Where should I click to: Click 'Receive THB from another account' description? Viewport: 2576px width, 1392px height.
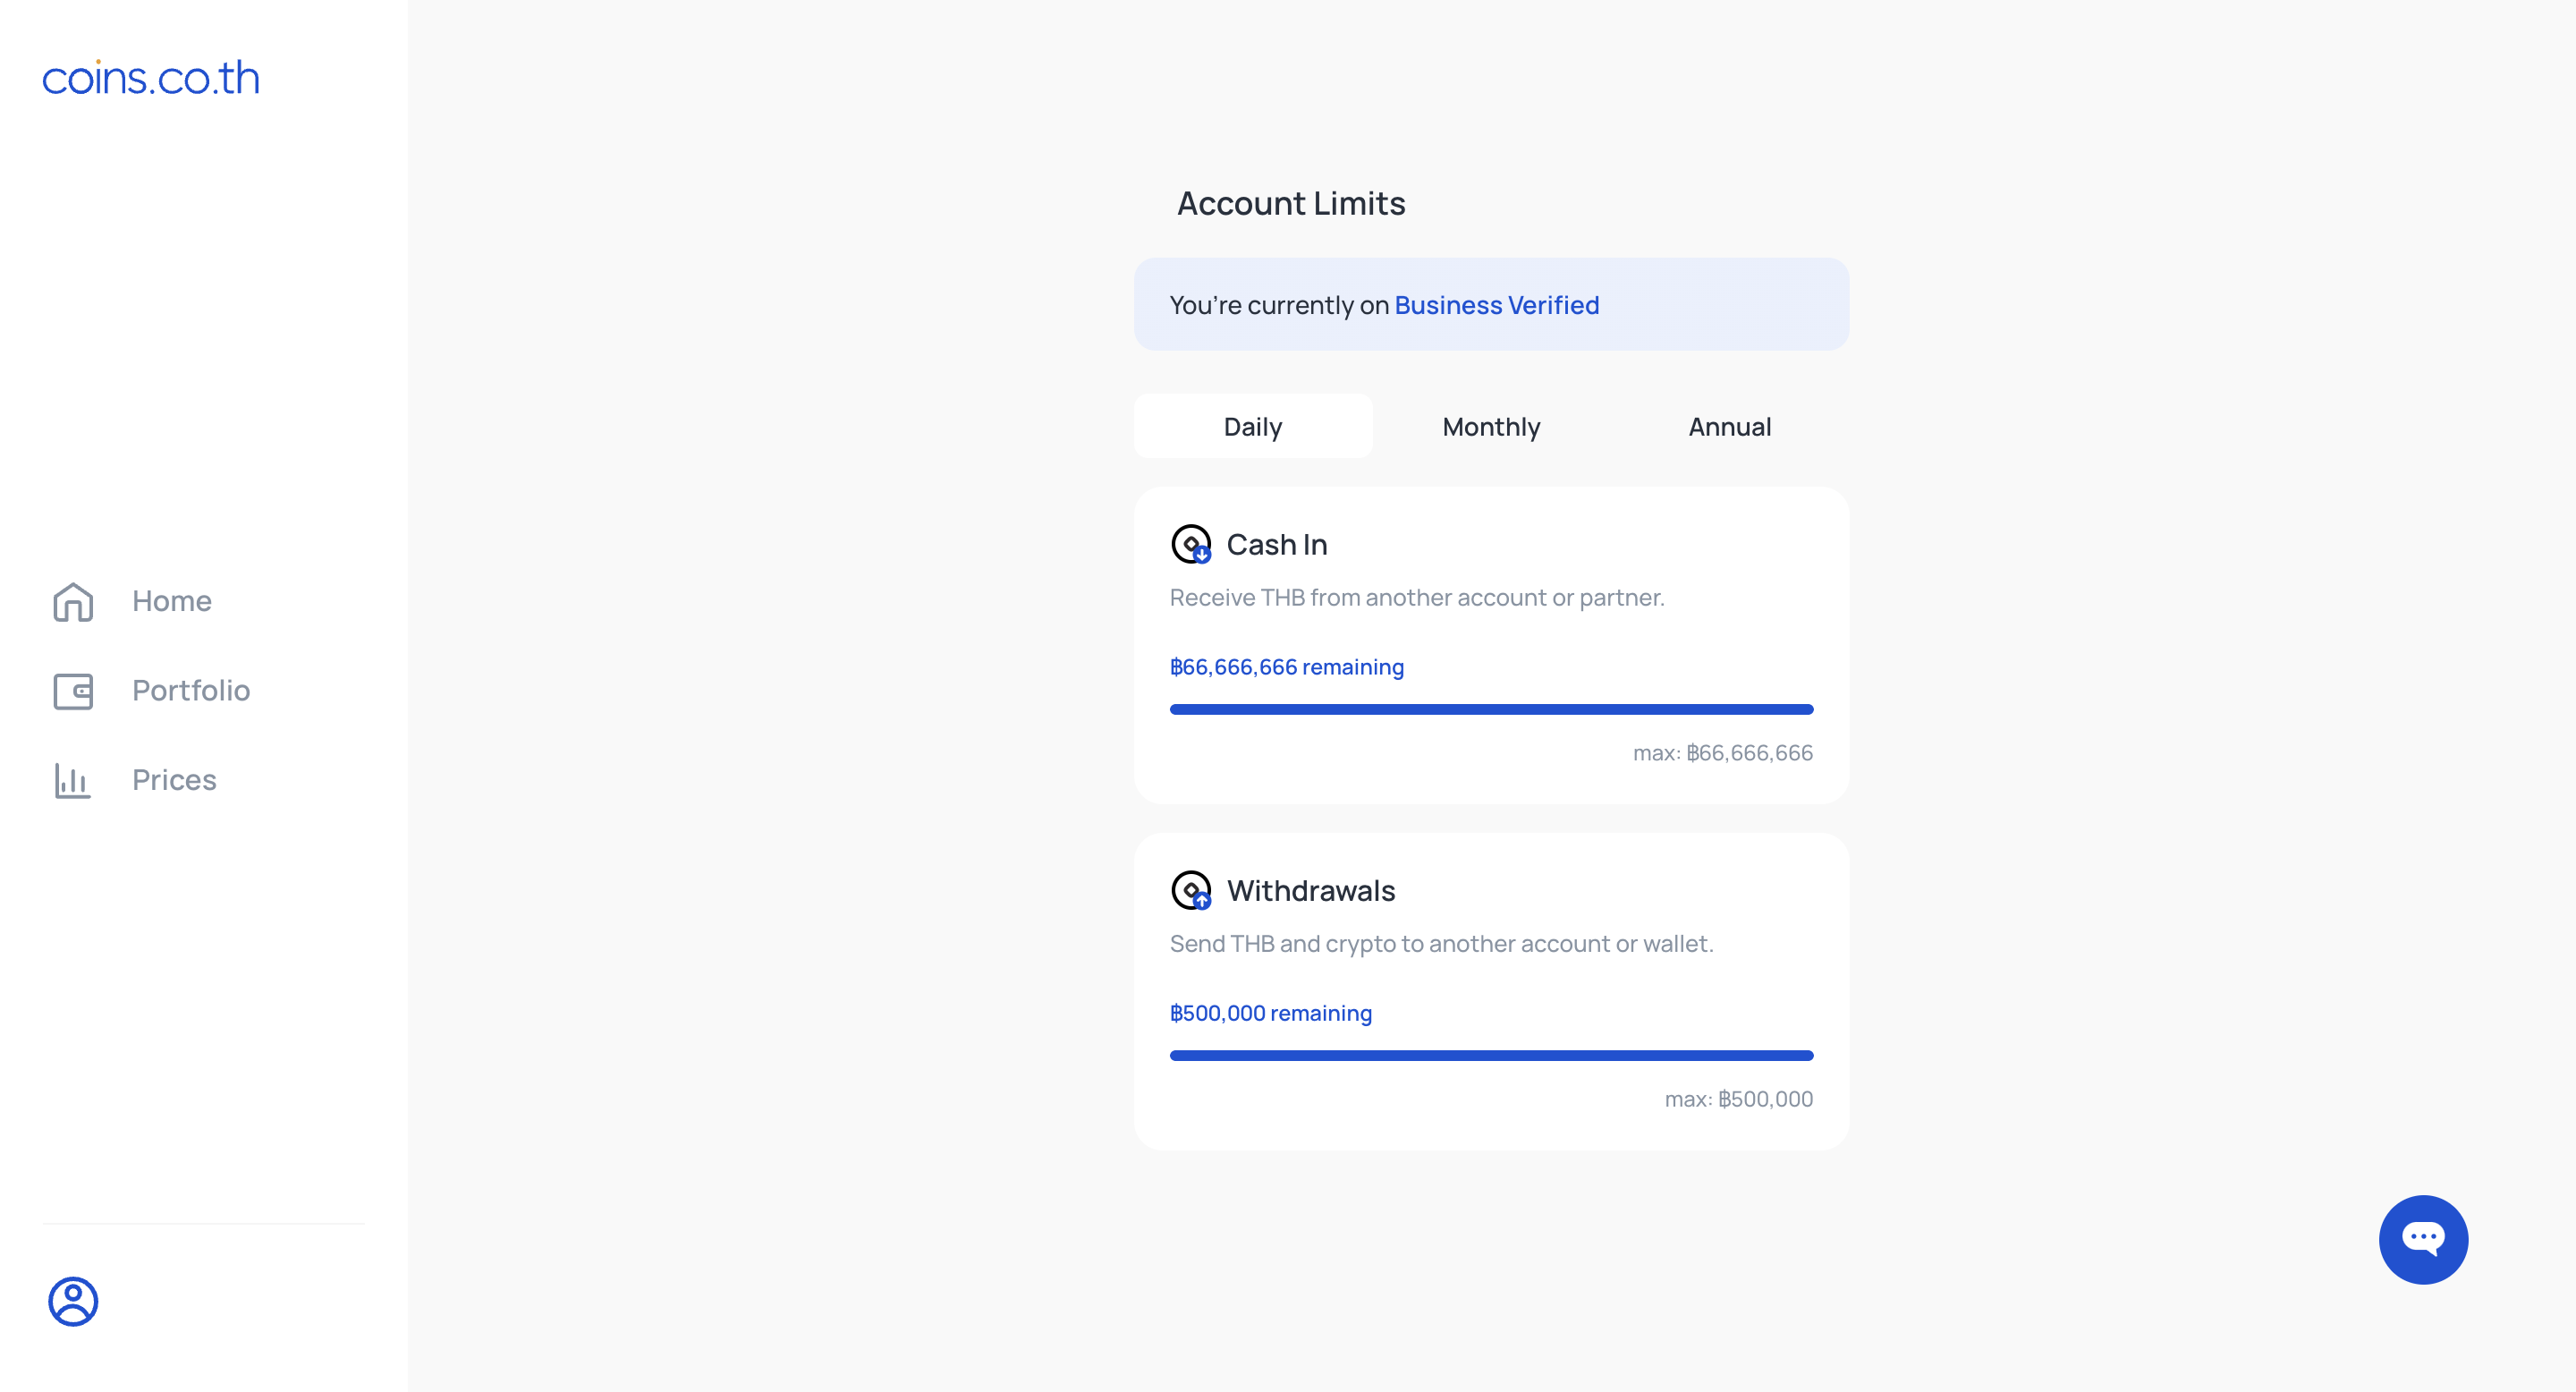(1417, 598)
